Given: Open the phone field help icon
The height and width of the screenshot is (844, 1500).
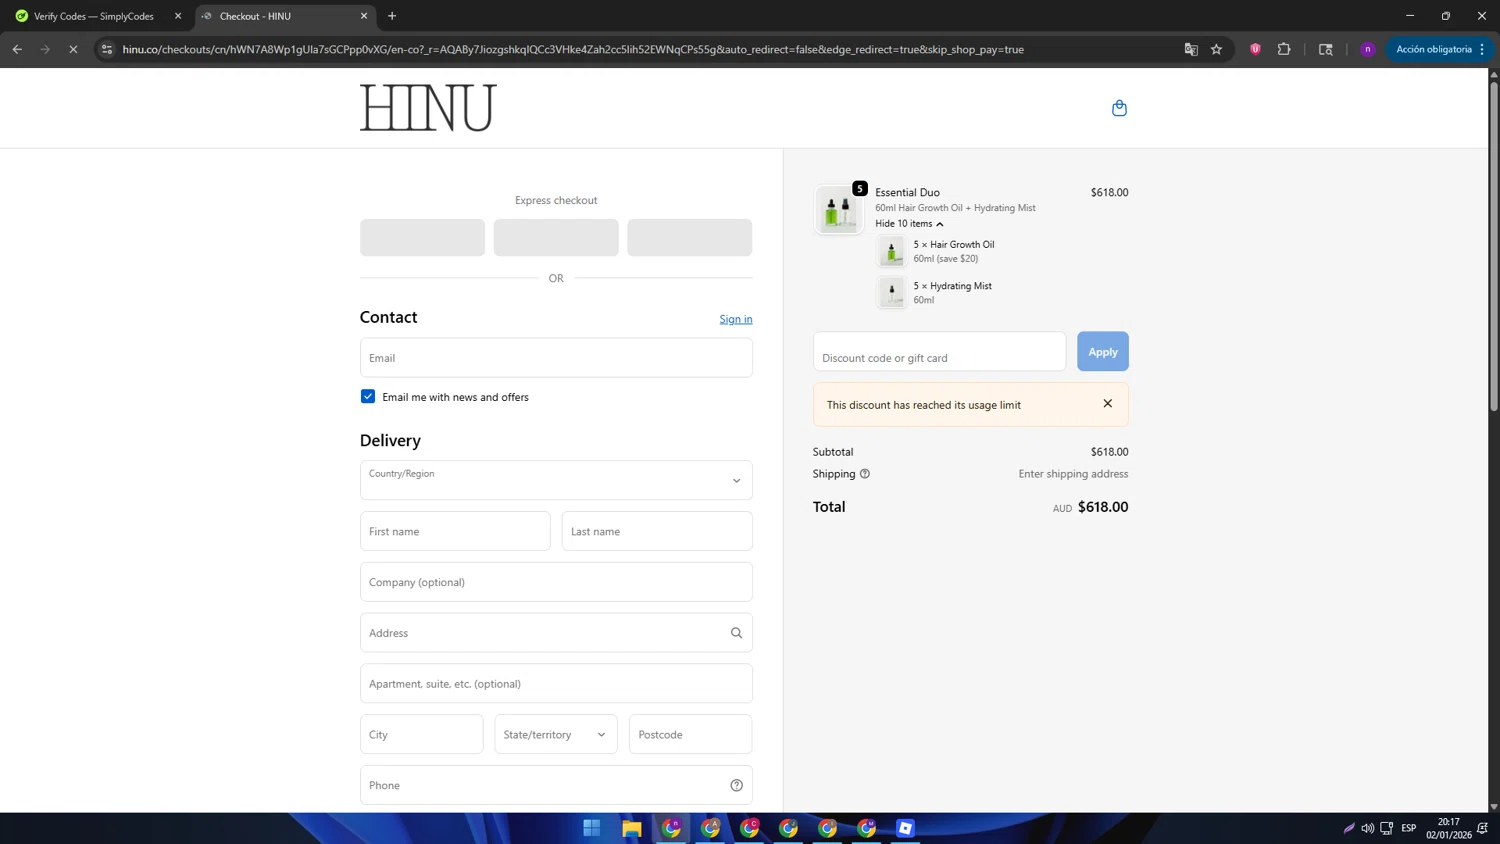Looking at the screenshot, I should (x=736, y=785).
